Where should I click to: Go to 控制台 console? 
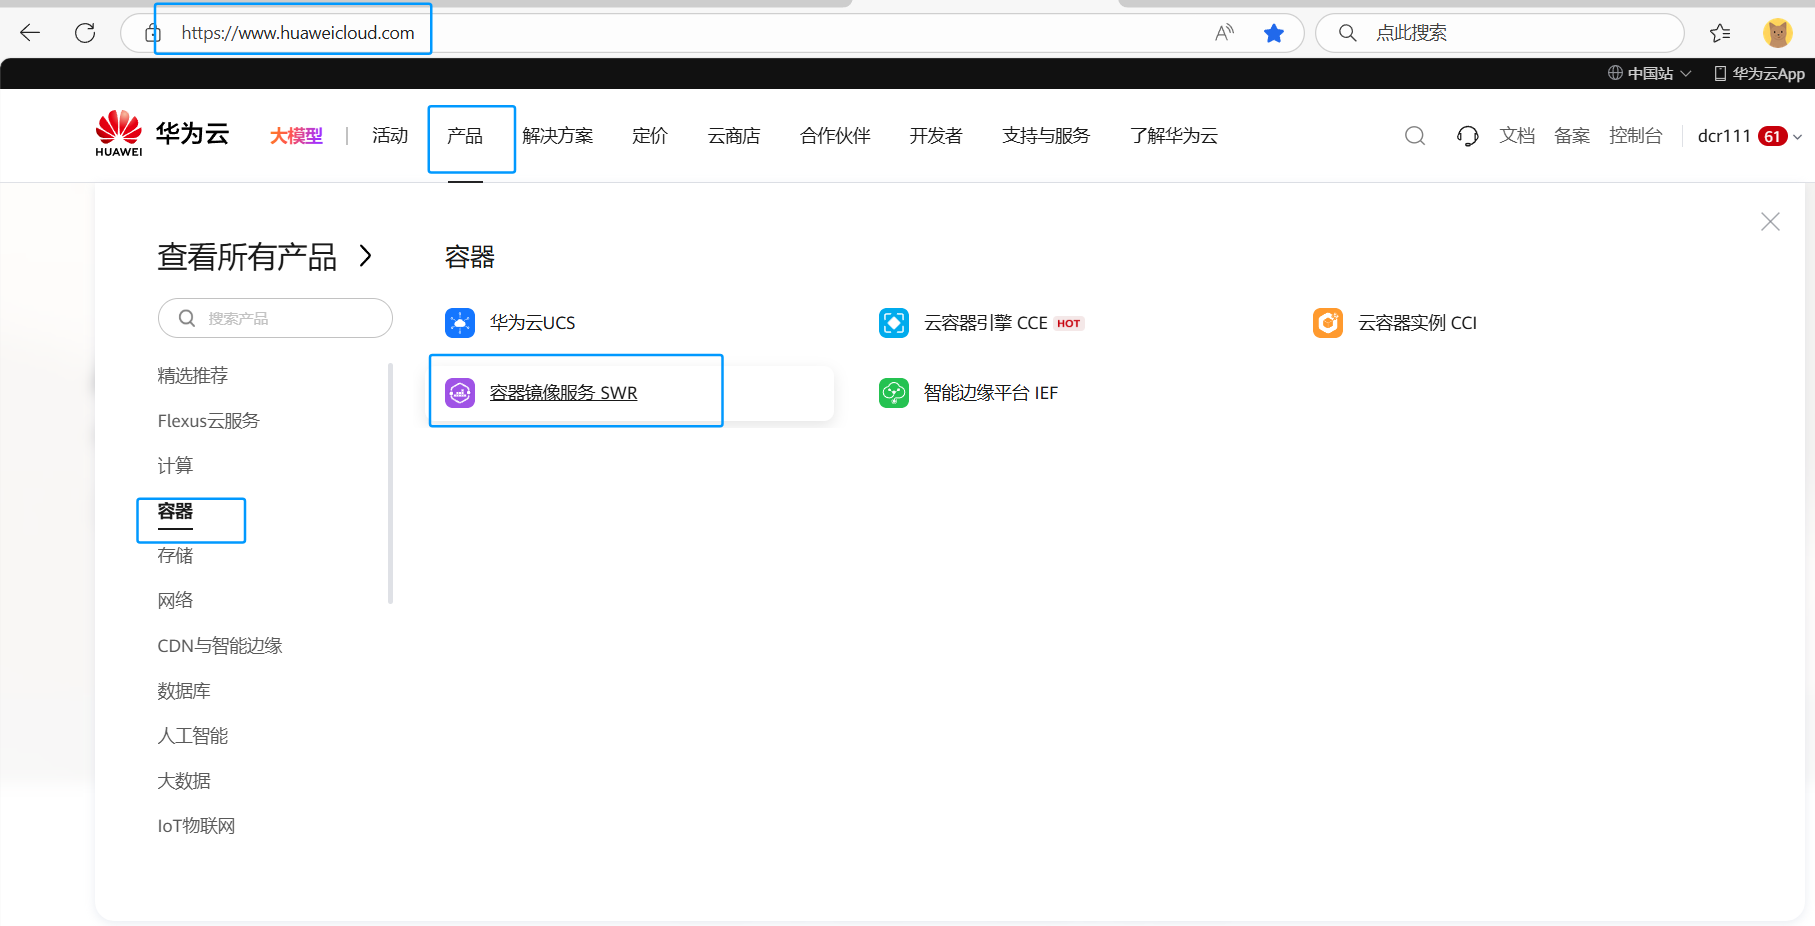point(1636,136)
